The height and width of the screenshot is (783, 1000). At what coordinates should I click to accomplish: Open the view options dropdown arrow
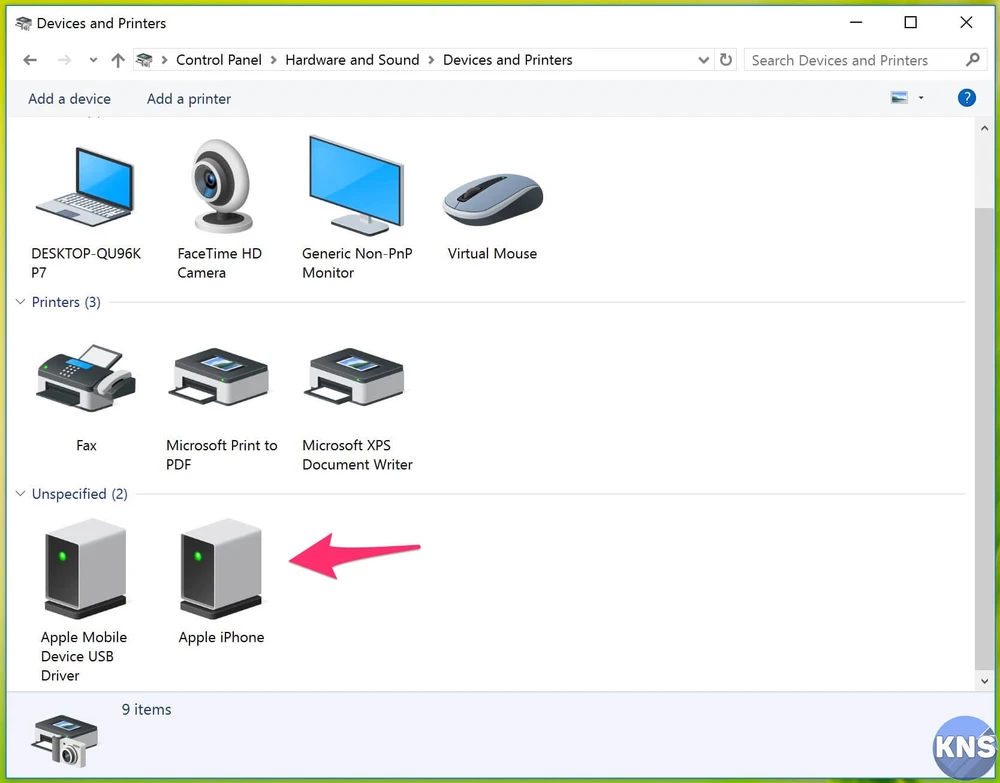921,98
